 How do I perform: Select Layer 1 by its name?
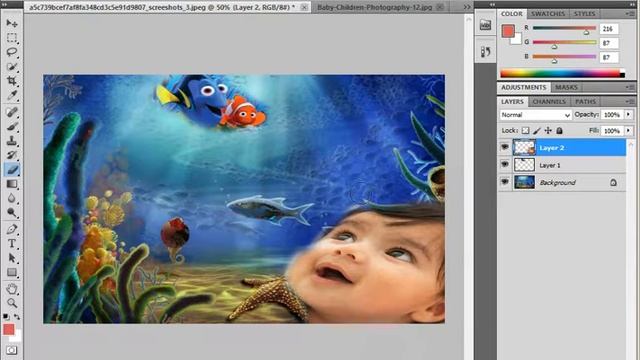click(549, 165)
